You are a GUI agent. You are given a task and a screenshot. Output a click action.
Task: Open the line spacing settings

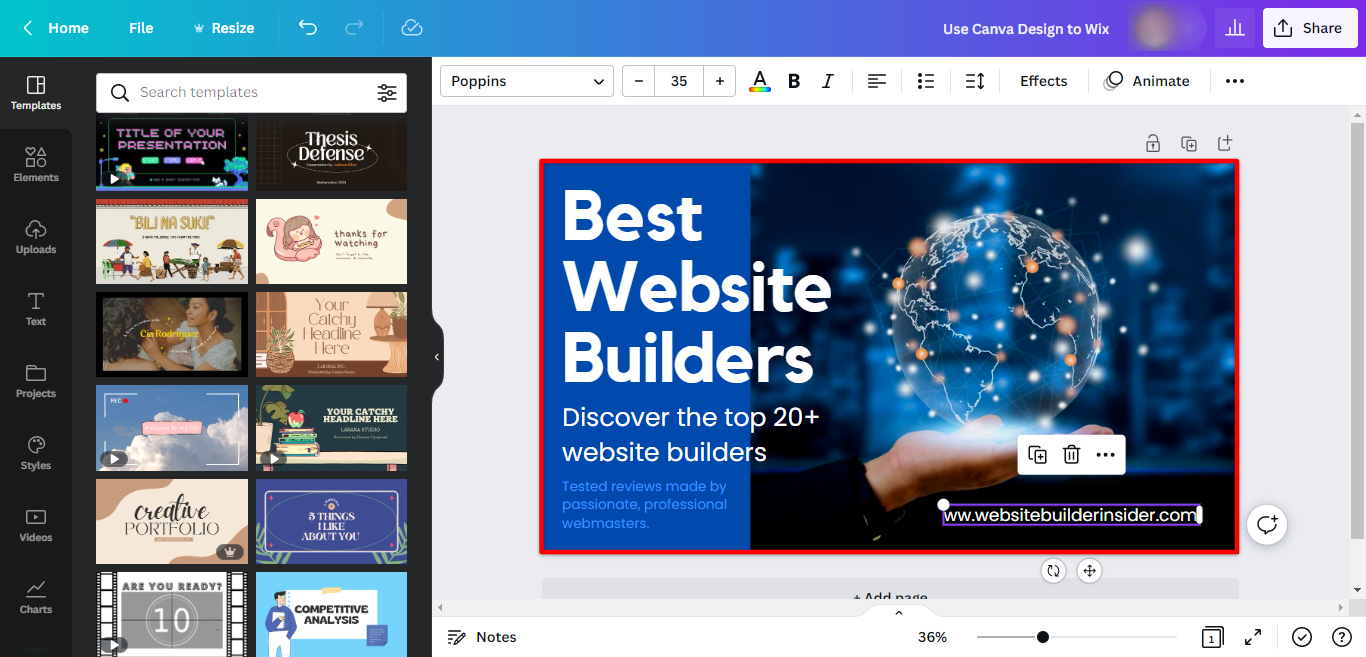(975, 81)
